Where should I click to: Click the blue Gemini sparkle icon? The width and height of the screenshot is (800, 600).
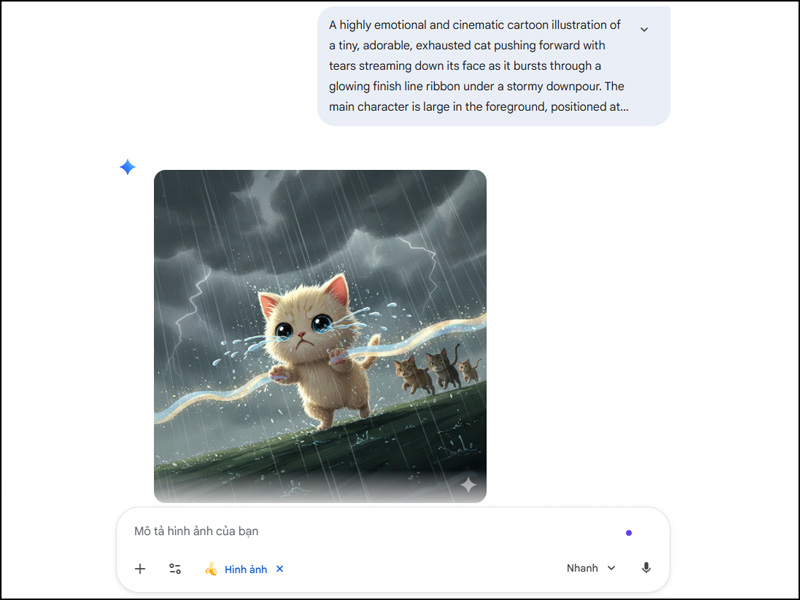(x=128, y=167)
